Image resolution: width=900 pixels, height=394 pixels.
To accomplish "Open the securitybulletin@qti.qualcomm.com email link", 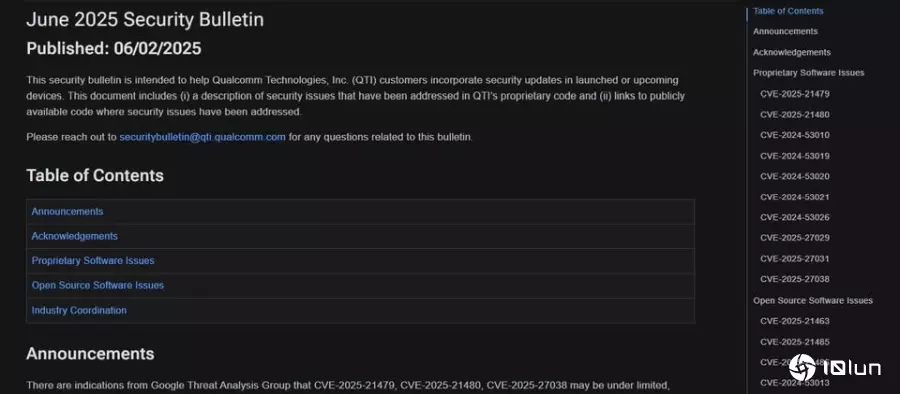I will click(x=202, y=137).
